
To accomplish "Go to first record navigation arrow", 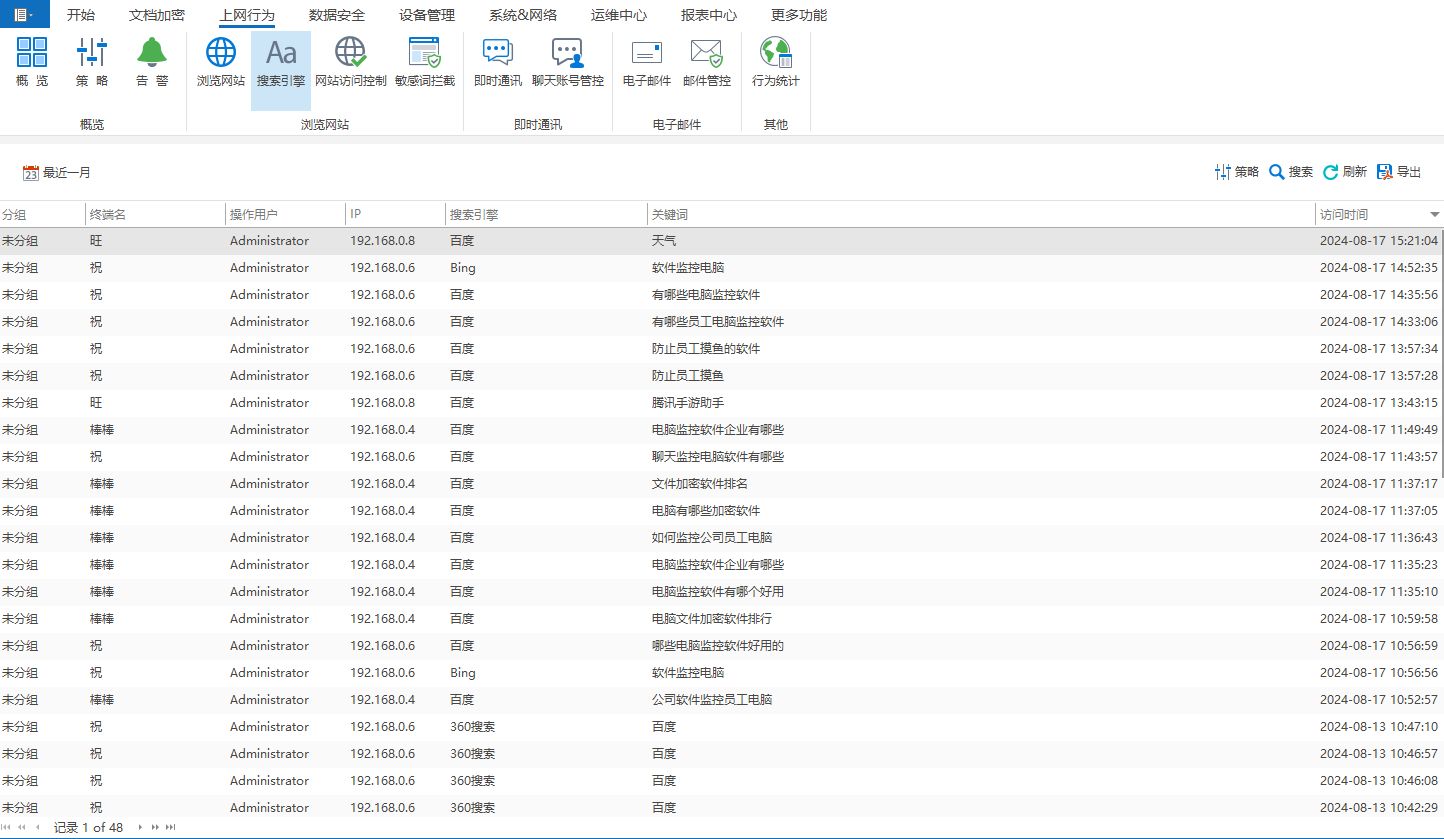I will coord(8,828).
